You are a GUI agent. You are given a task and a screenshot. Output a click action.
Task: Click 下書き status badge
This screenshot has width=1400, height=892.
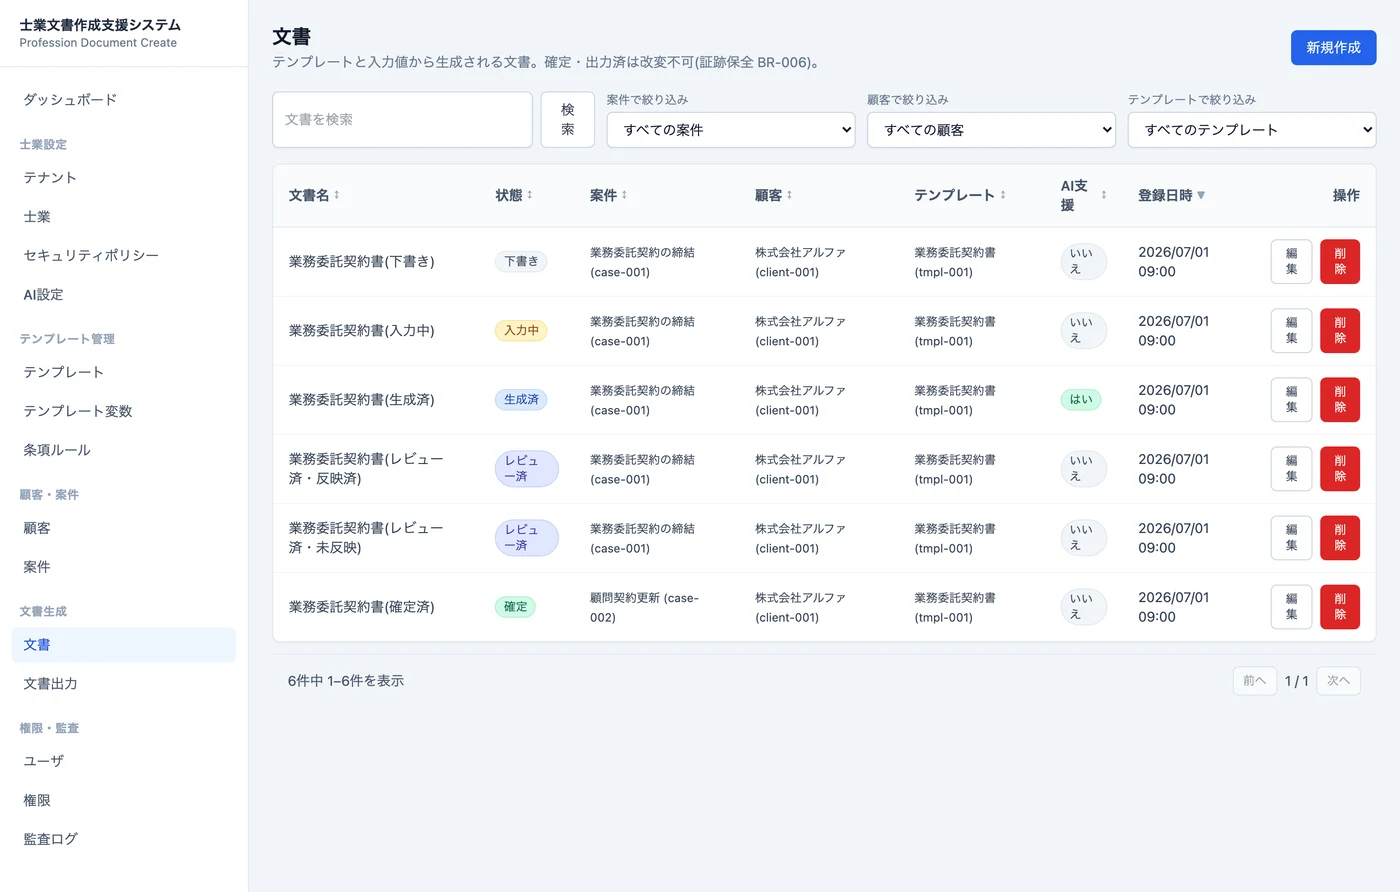click(x=521, y=262)
